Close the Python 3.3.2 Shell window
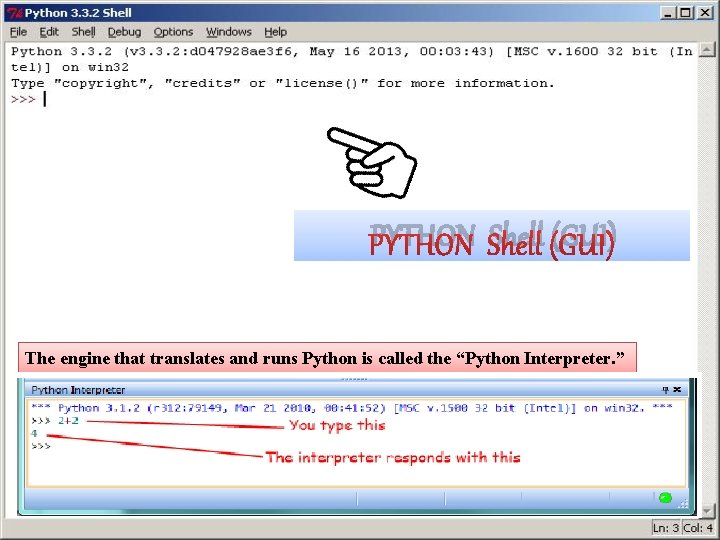The image size is (720, 540). tap(705, 13)
